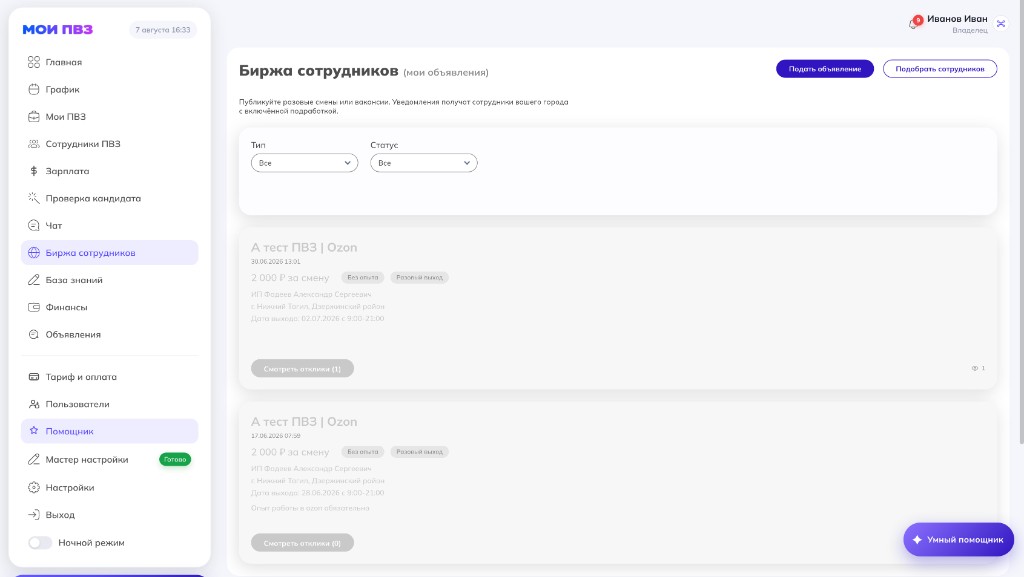Click the icon right of Иванов Иван
The width and height of the screenshot is (1024, 577).
1000,23
